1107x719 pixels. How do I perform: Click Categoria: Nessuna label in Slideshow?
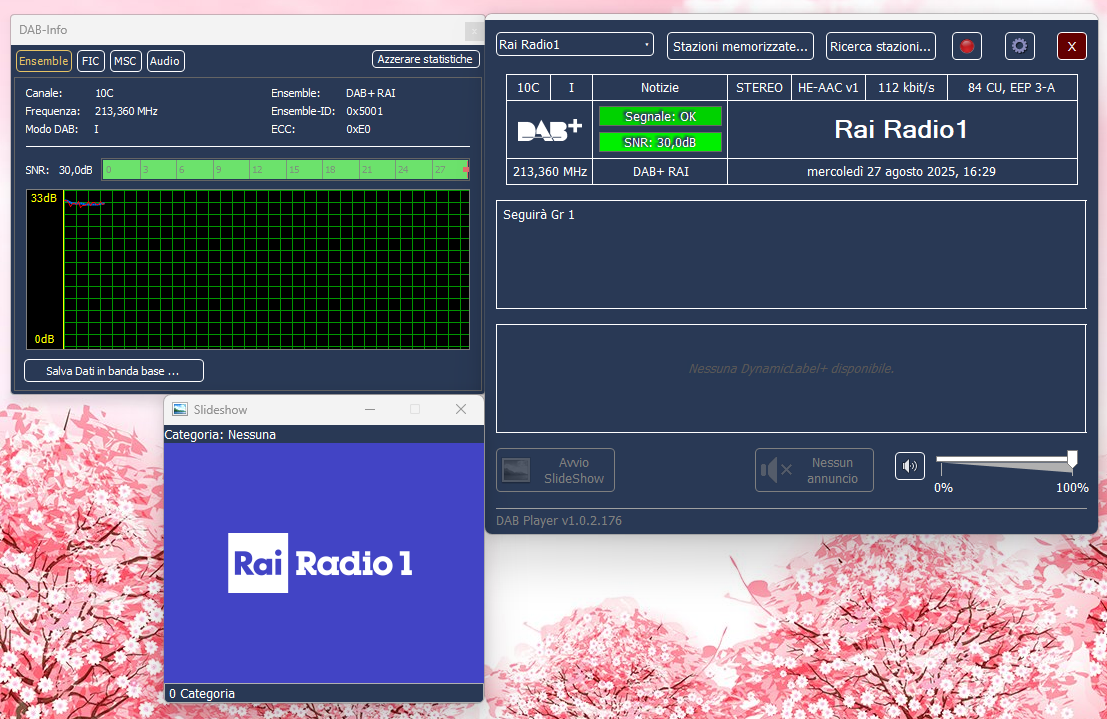(x=220, y=434)
